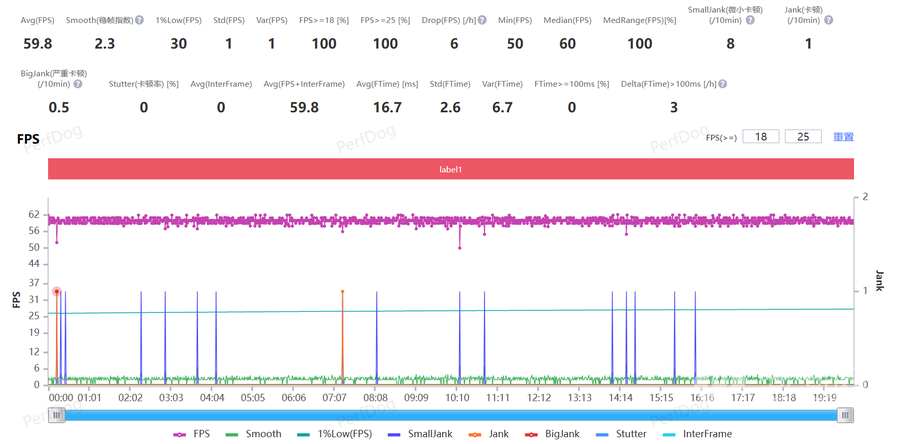Toggle InterFrame series in legend
The image size is (900, 444).
pyautogui.click(x=697, y=434)
